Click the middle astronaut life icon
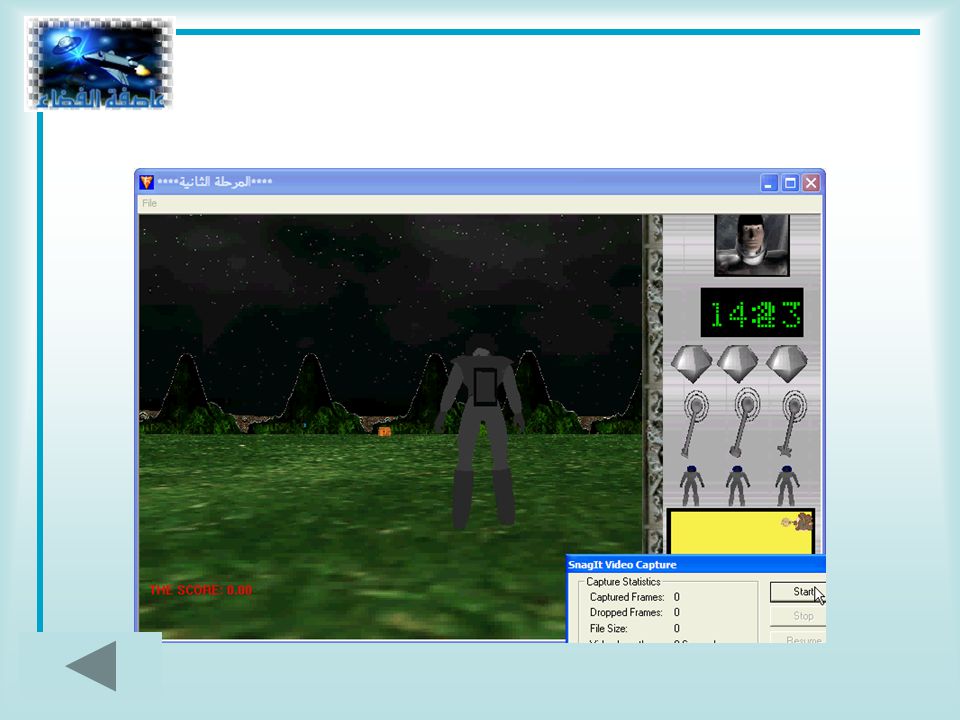The width and height of the screenshot is (960, 720). coord(738,486)
